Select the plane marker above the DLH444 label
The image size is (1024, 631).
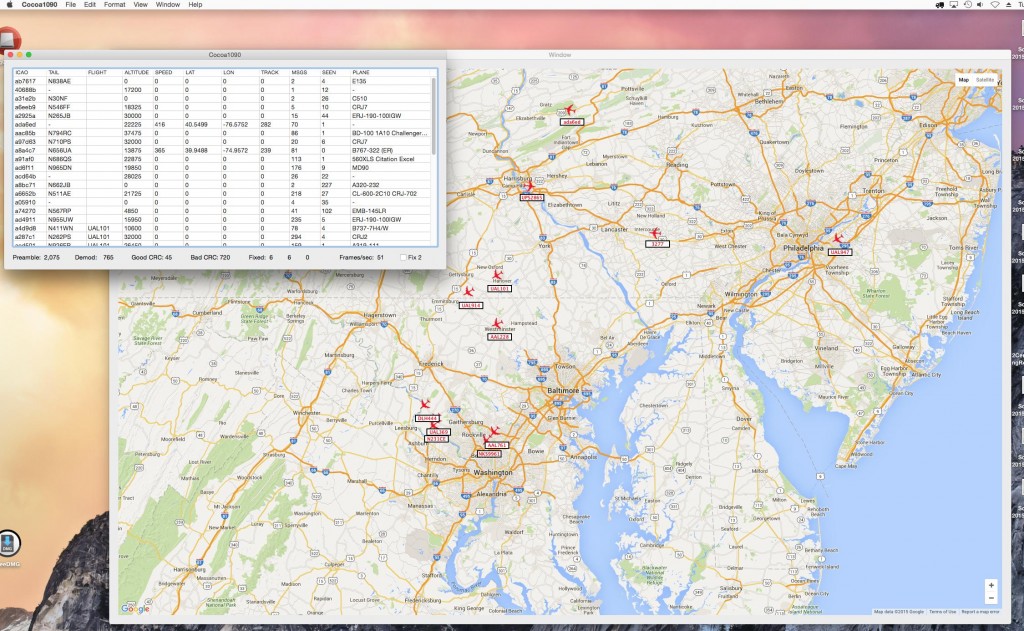(425, 405)
